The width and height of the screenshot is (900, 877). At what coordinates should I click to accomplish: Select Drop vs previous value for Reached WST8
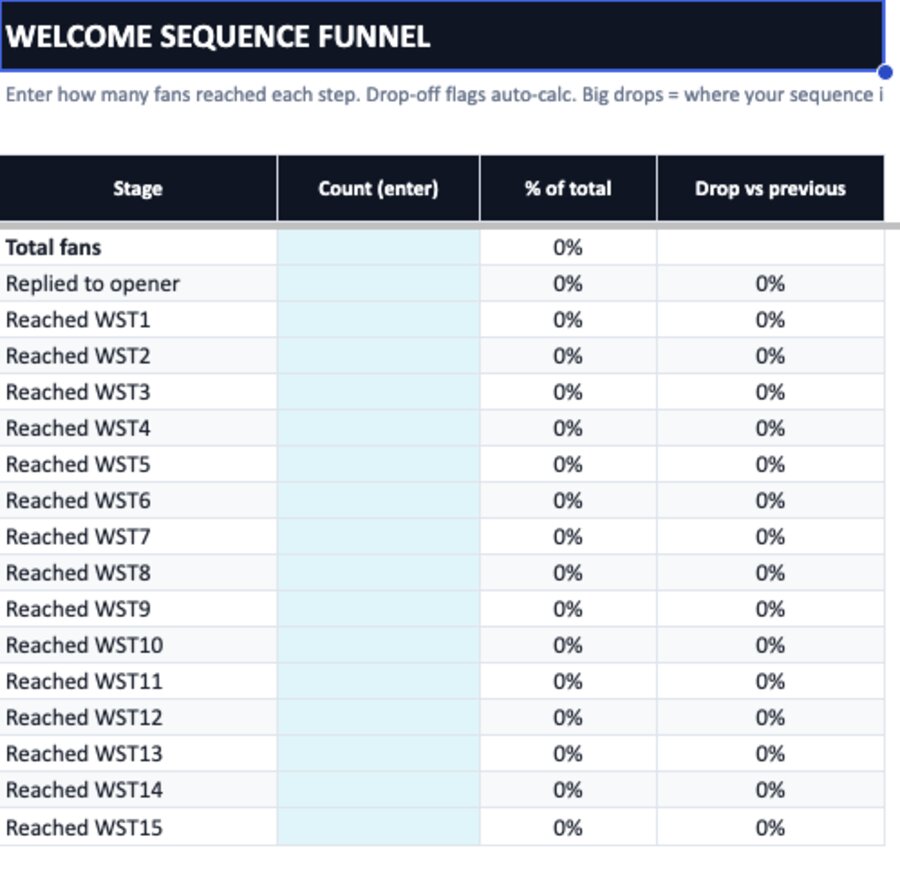[770, 573]
